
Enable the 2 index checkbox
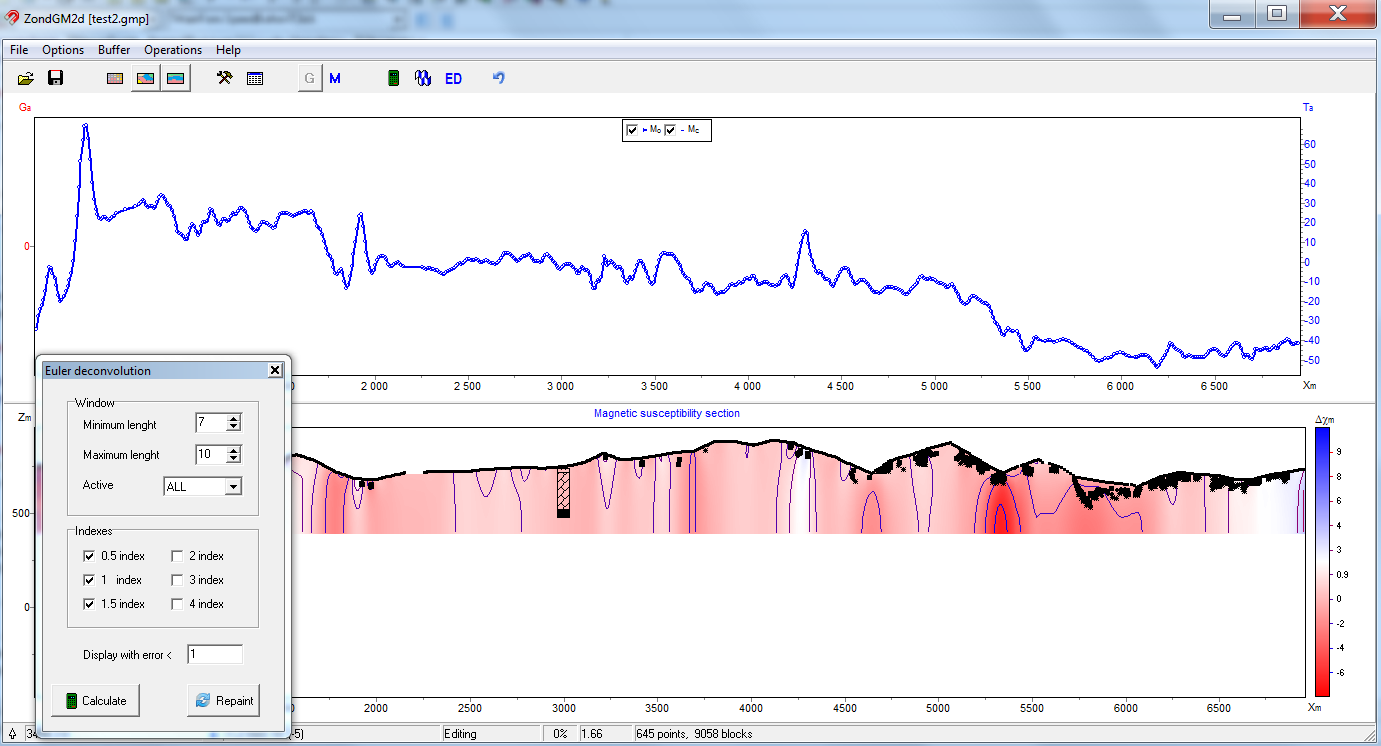point(177,556)
